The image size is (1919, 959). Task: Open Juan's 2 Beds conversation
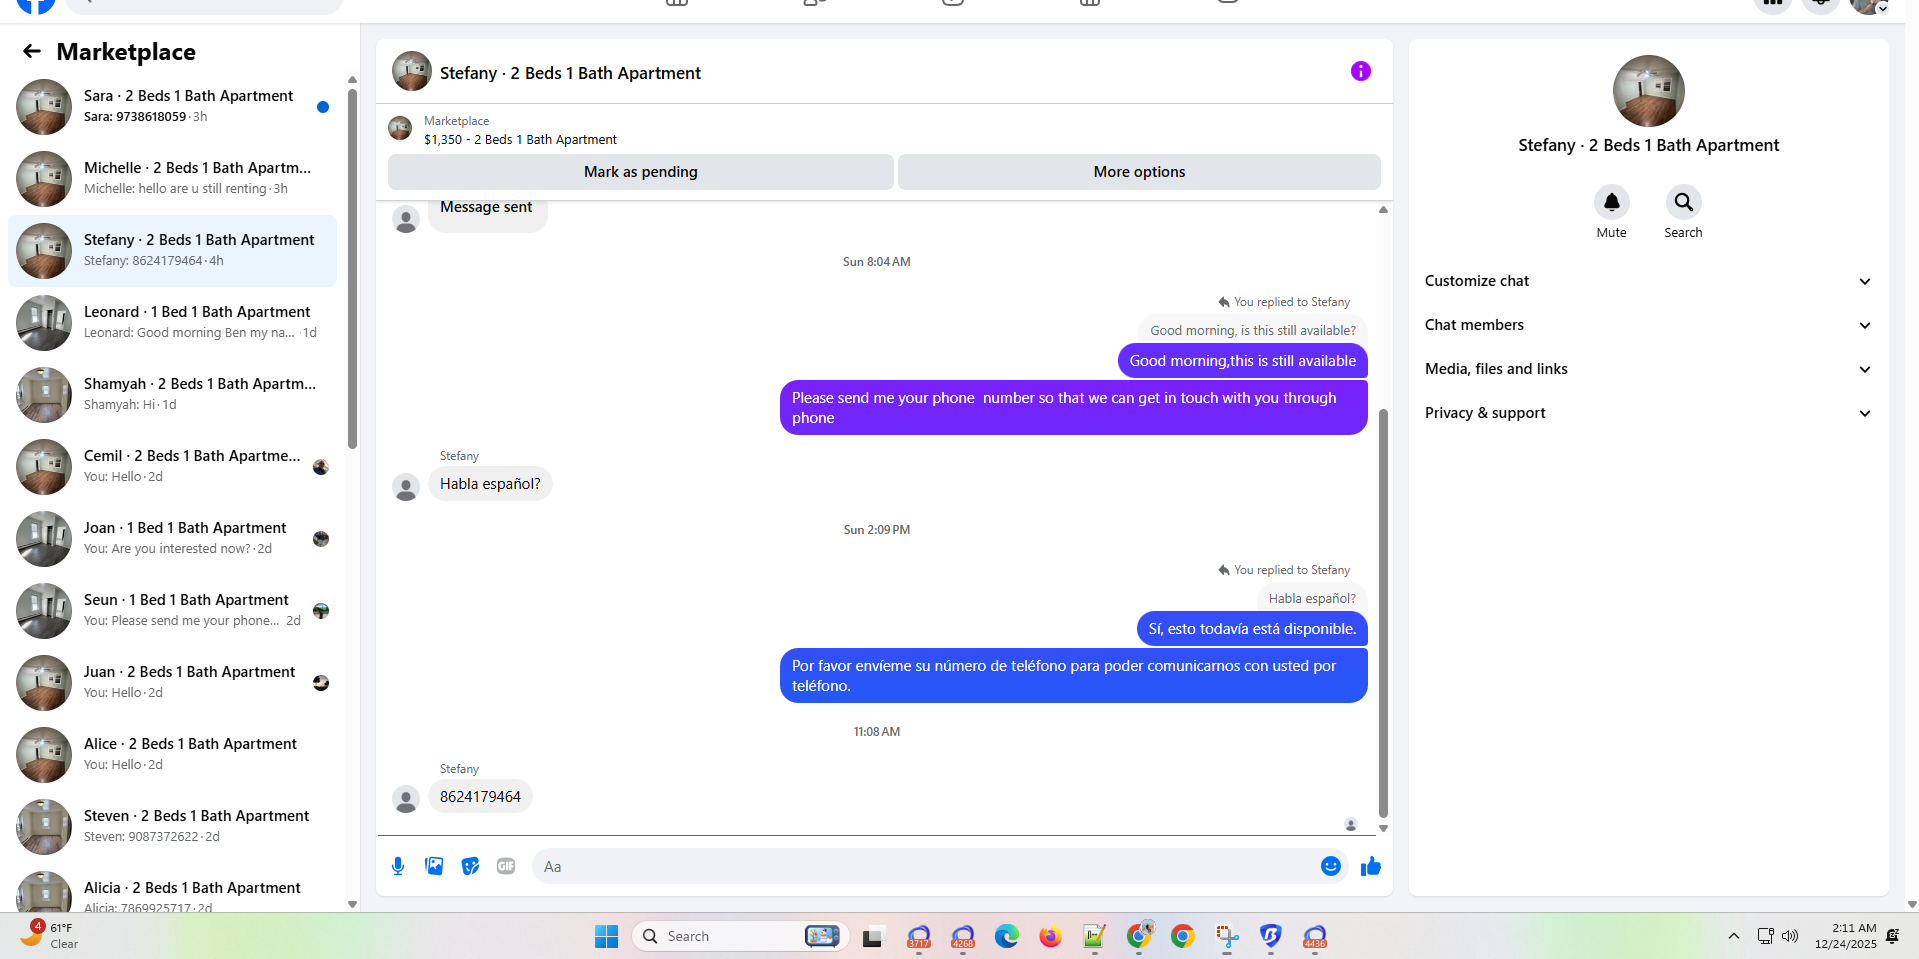click(172, 683)
